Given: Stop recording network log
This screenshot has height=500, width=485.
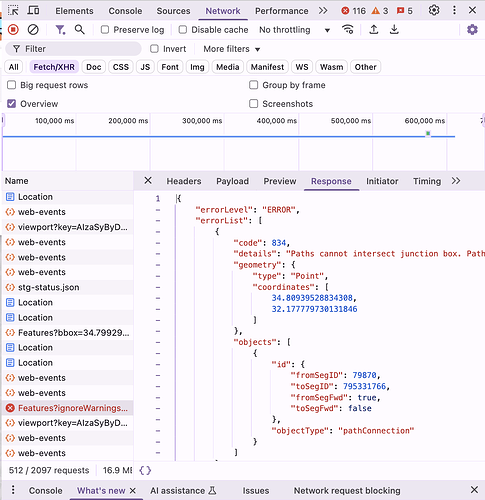Looking at the screenshot, I should coord(13,30).
